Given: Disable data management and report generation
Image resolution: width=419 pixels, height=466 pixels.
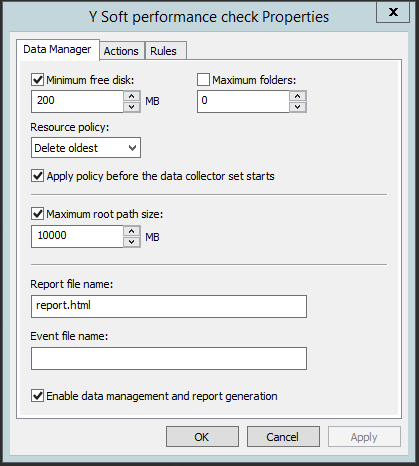Looking at the screenshot, I should (x=37, y=396).
